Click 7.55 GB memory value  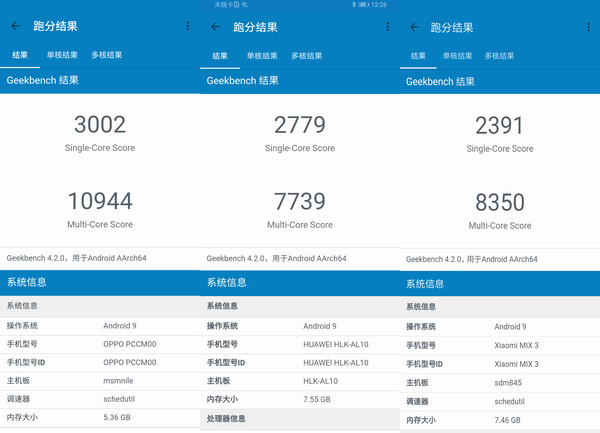[x=317, y=399]
